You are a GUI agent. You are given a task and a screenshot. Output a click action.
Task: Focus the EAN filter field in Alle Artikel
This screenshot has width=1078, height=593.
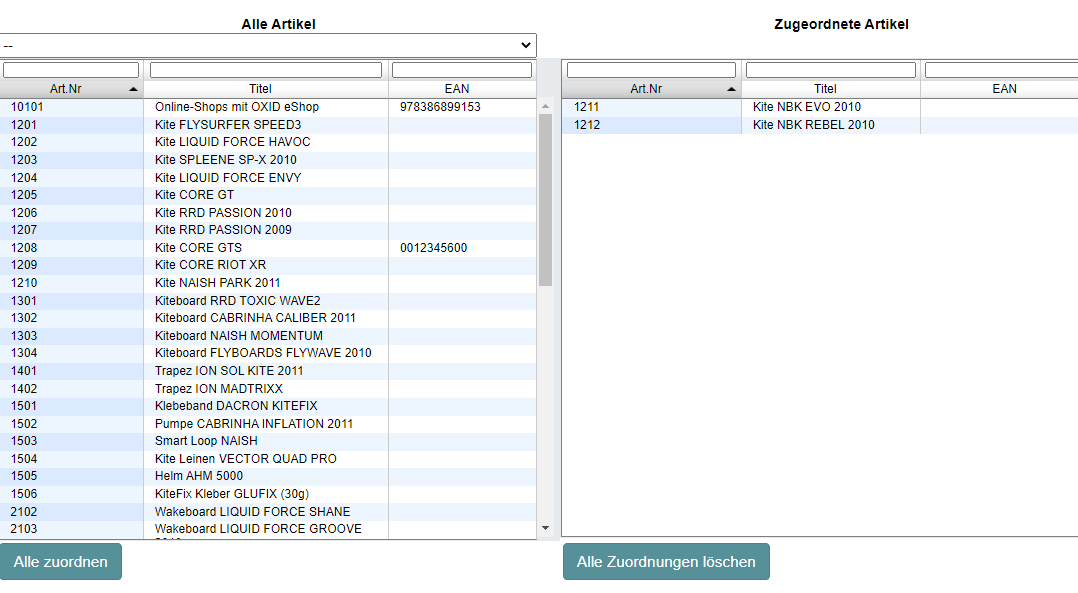click(462, 70)
